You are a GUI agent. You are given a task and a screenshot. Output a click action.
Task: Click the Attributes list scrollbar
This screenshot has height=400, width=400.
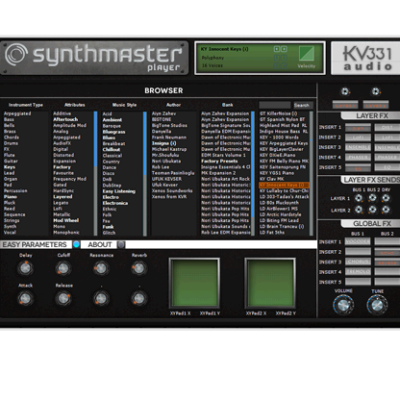(96, 173)
